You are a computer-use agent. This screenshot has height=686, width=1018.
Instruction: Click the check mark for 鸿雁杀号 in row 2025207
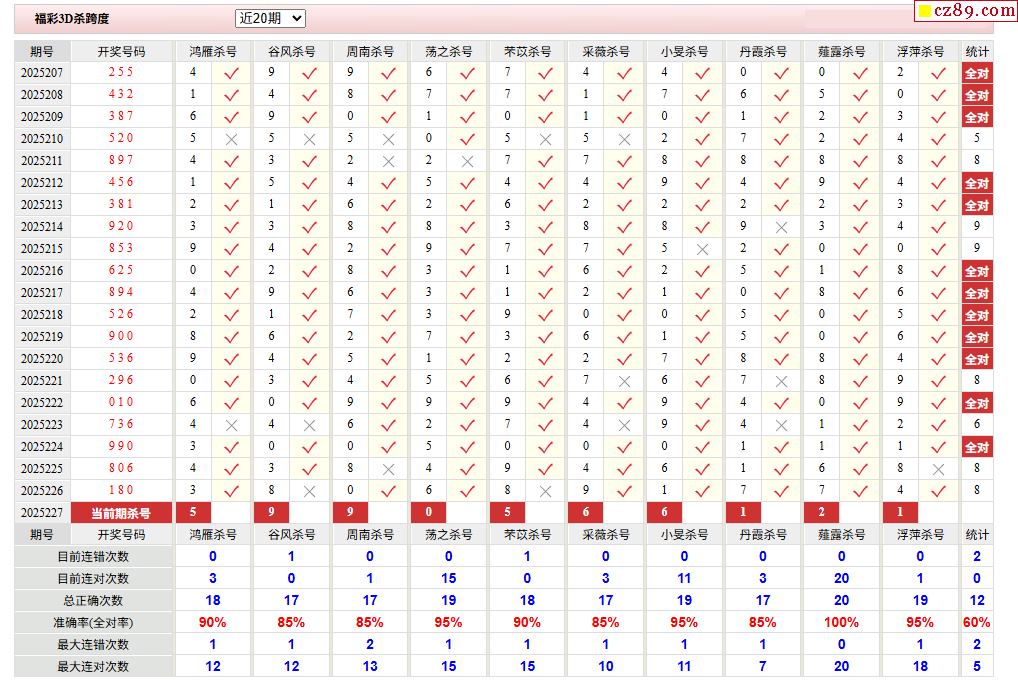tap(231, 73)
